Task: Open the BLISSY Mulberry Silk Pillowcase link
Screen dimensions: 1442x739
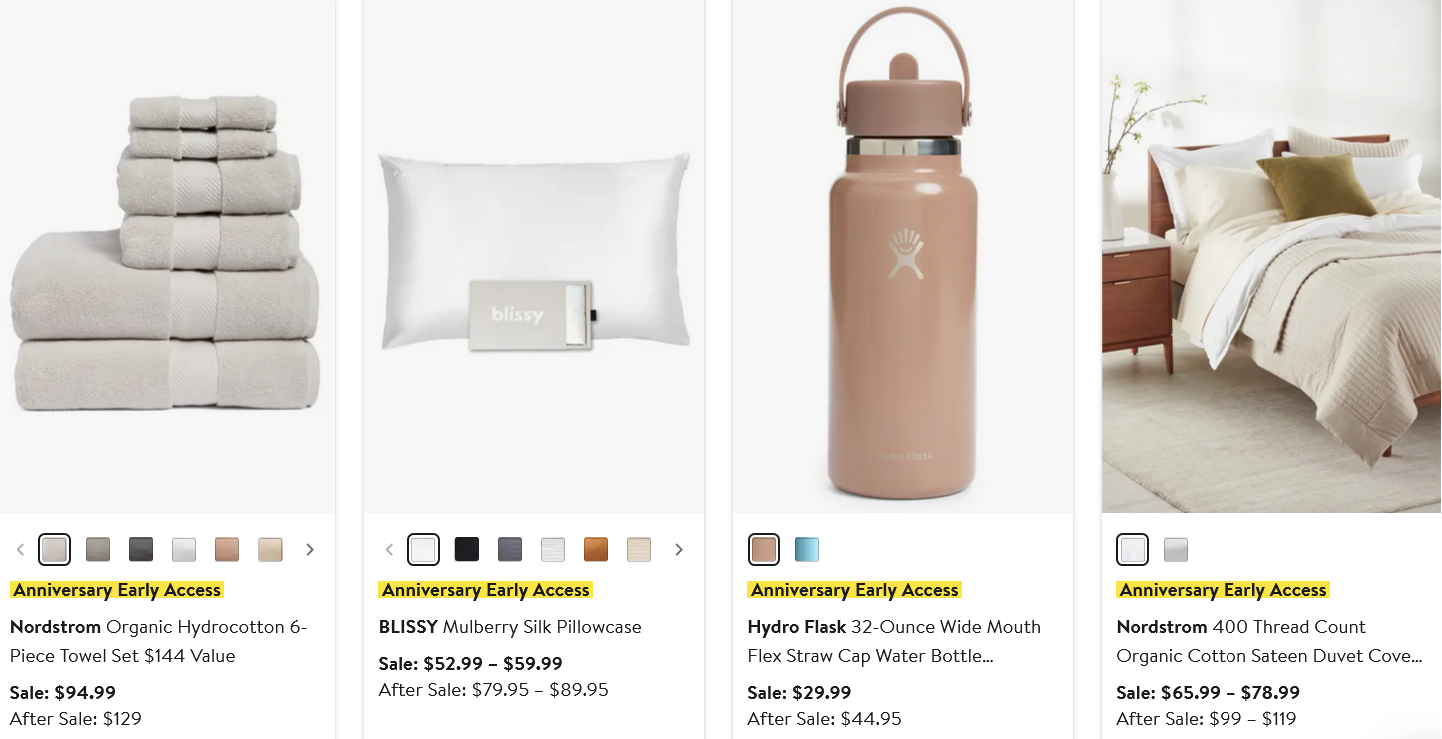Action: point(510,627)
